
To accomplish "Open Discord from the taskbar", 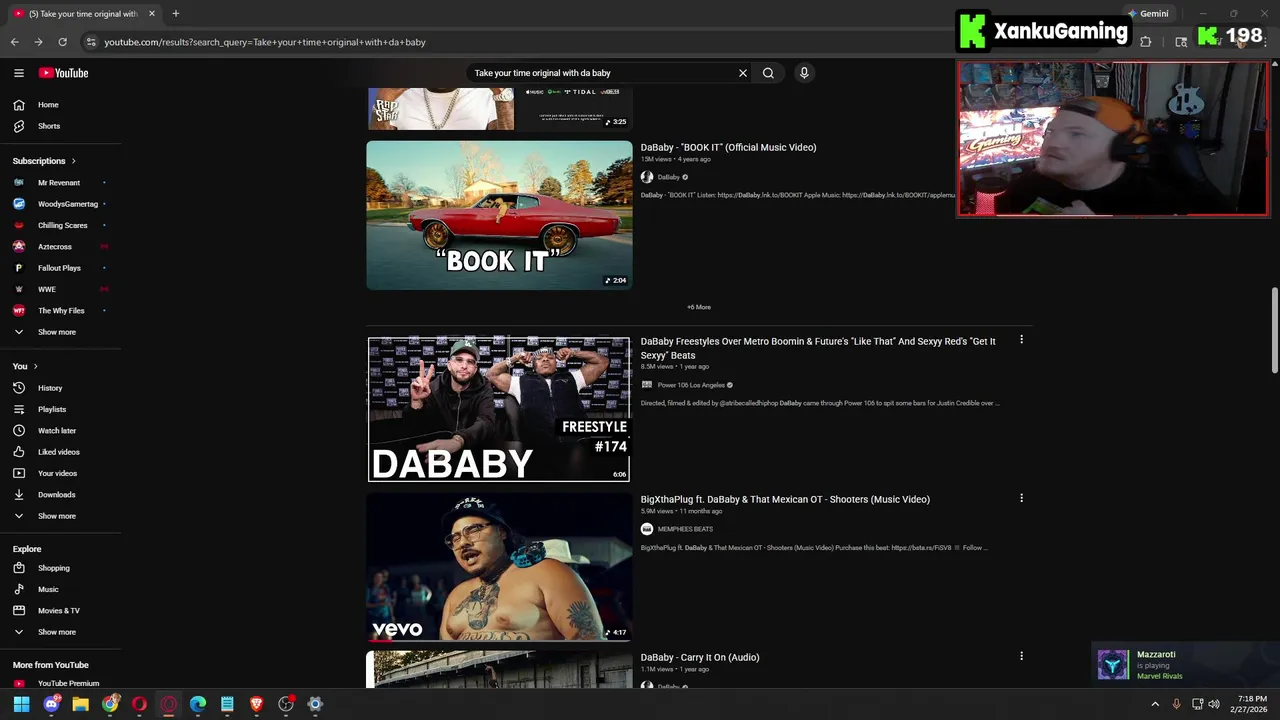I will (x=51, y=704).
